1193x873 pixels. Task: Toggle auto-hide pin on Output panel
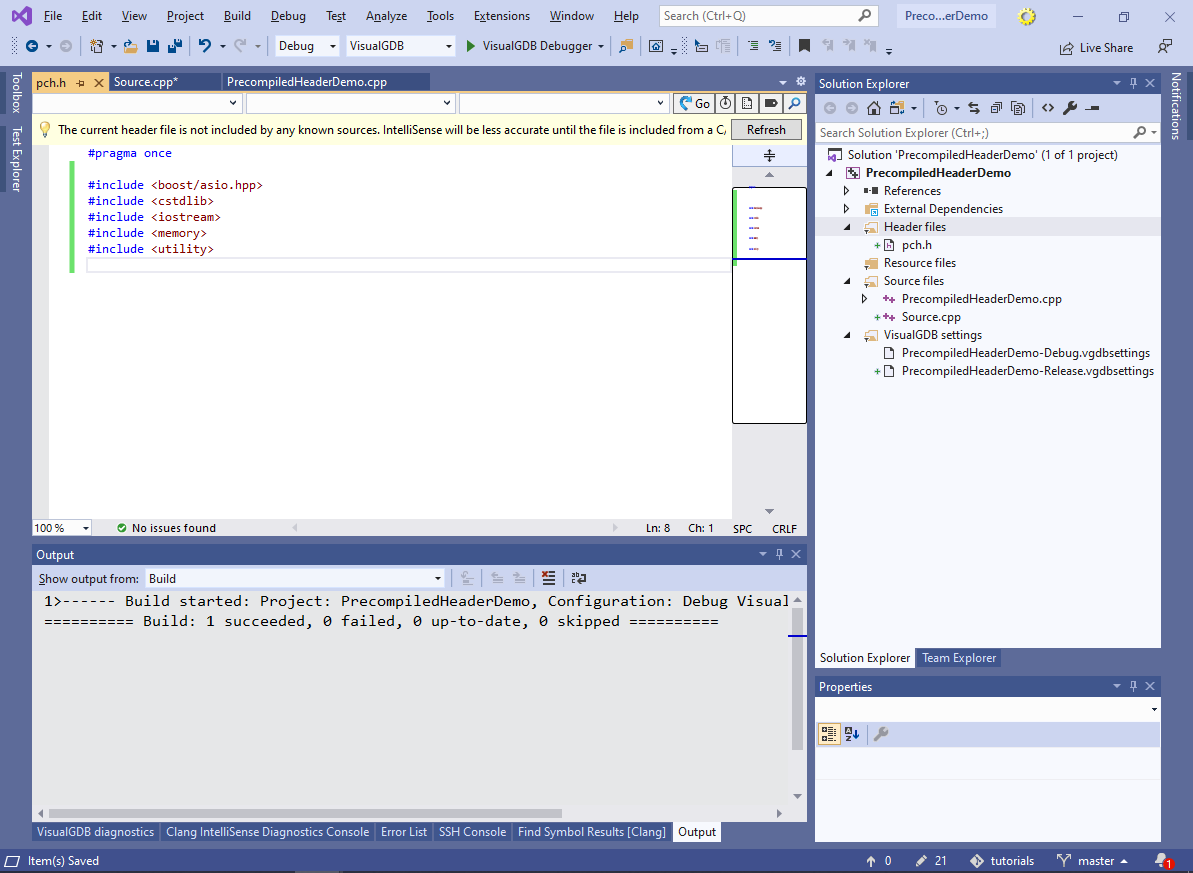(x=779, y=554)
